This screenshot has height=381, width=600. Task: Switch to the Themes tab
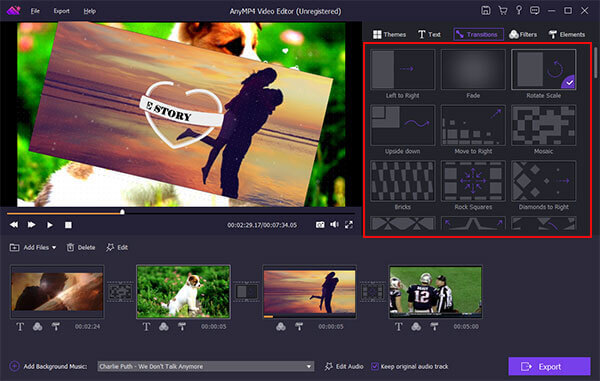tap(390, 34)
